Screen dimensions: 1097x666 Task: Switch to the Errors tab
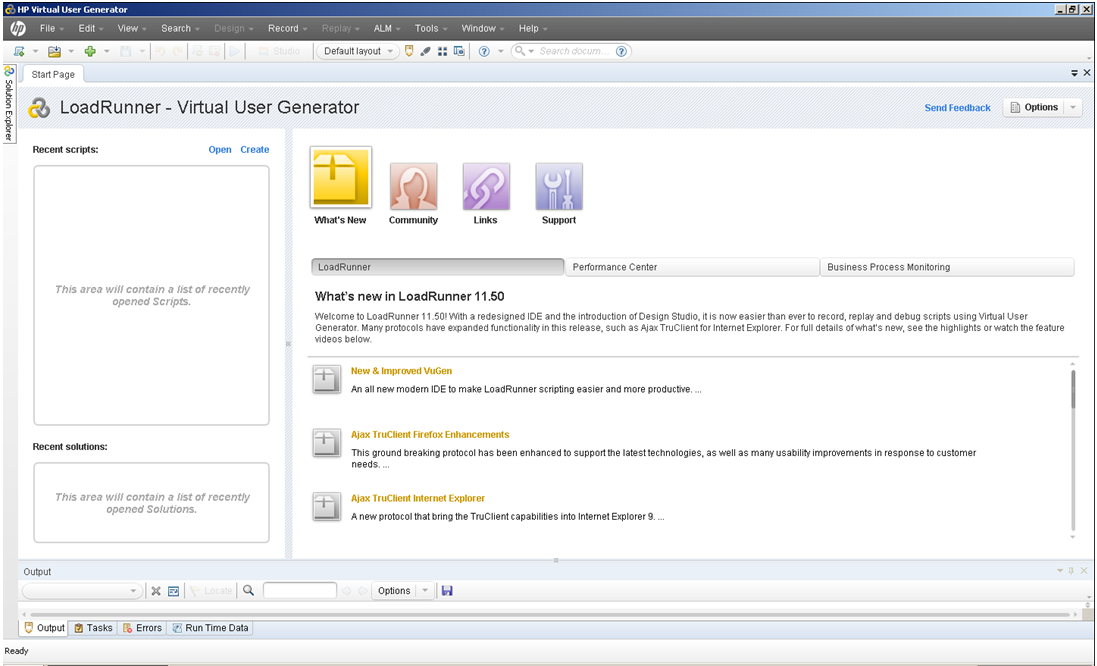(142, 628)
